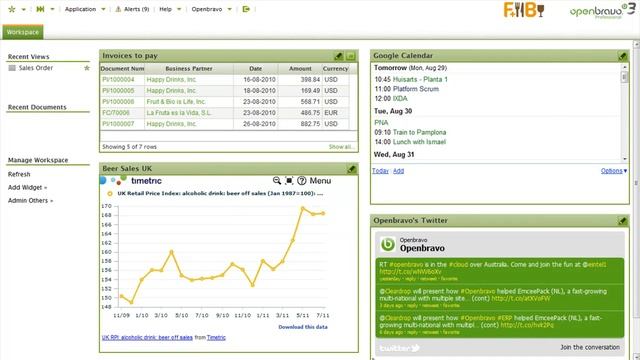
Task: Open the Help menu dropdown
Action: [170, 9]
